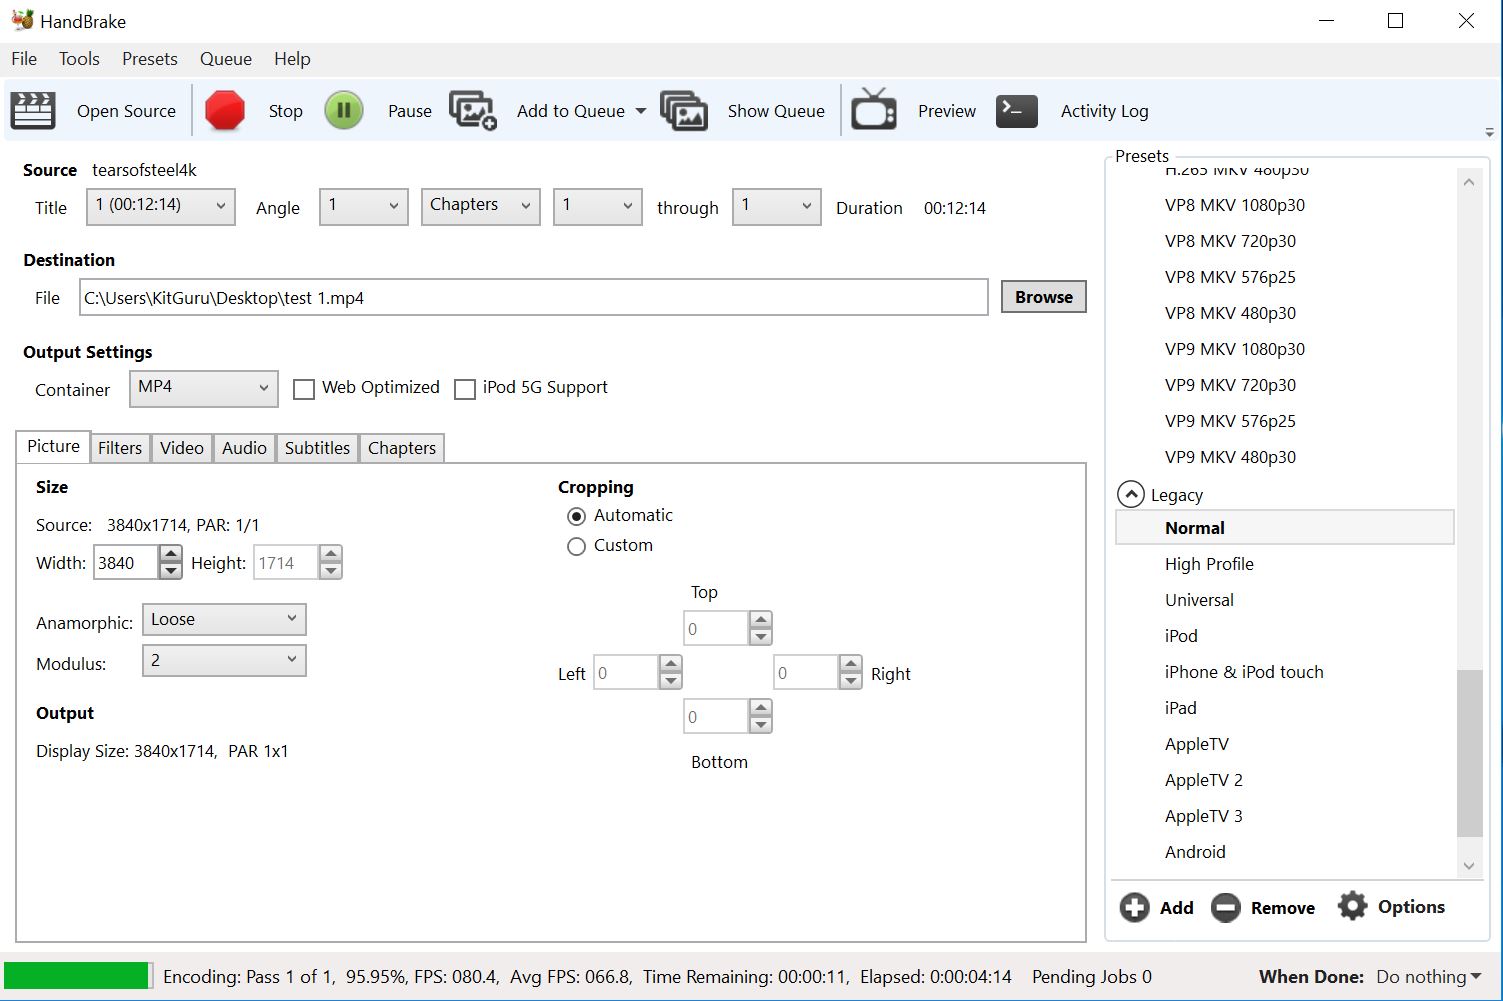
Task: Increase the Top crop value arrow
Action: pyautogui.click(x=761, y=619)
